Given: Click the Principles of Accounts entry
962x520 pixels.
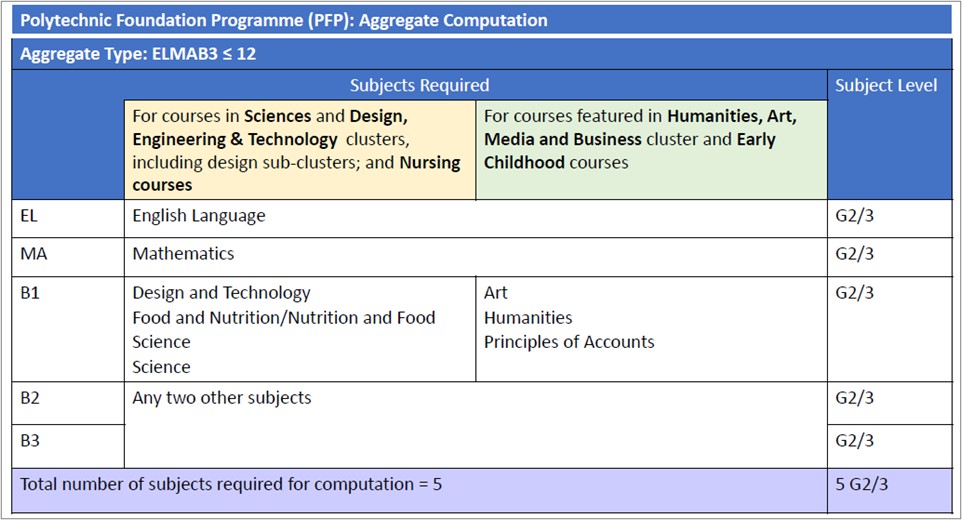Looking at the screenshot, I should pyautogui.click(x=569, y=342).
